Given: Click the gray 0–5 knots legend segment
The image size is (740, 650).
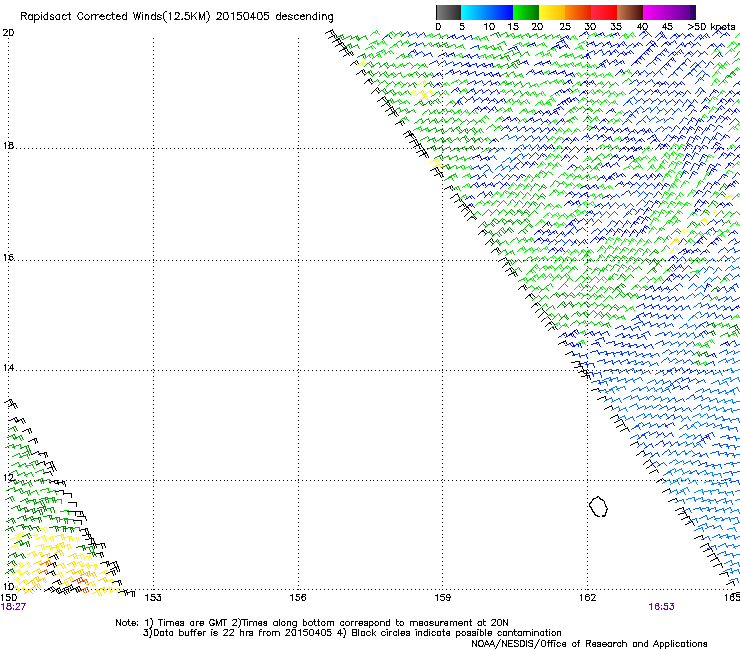Looking at the screenshot, I should click(448, 12).
